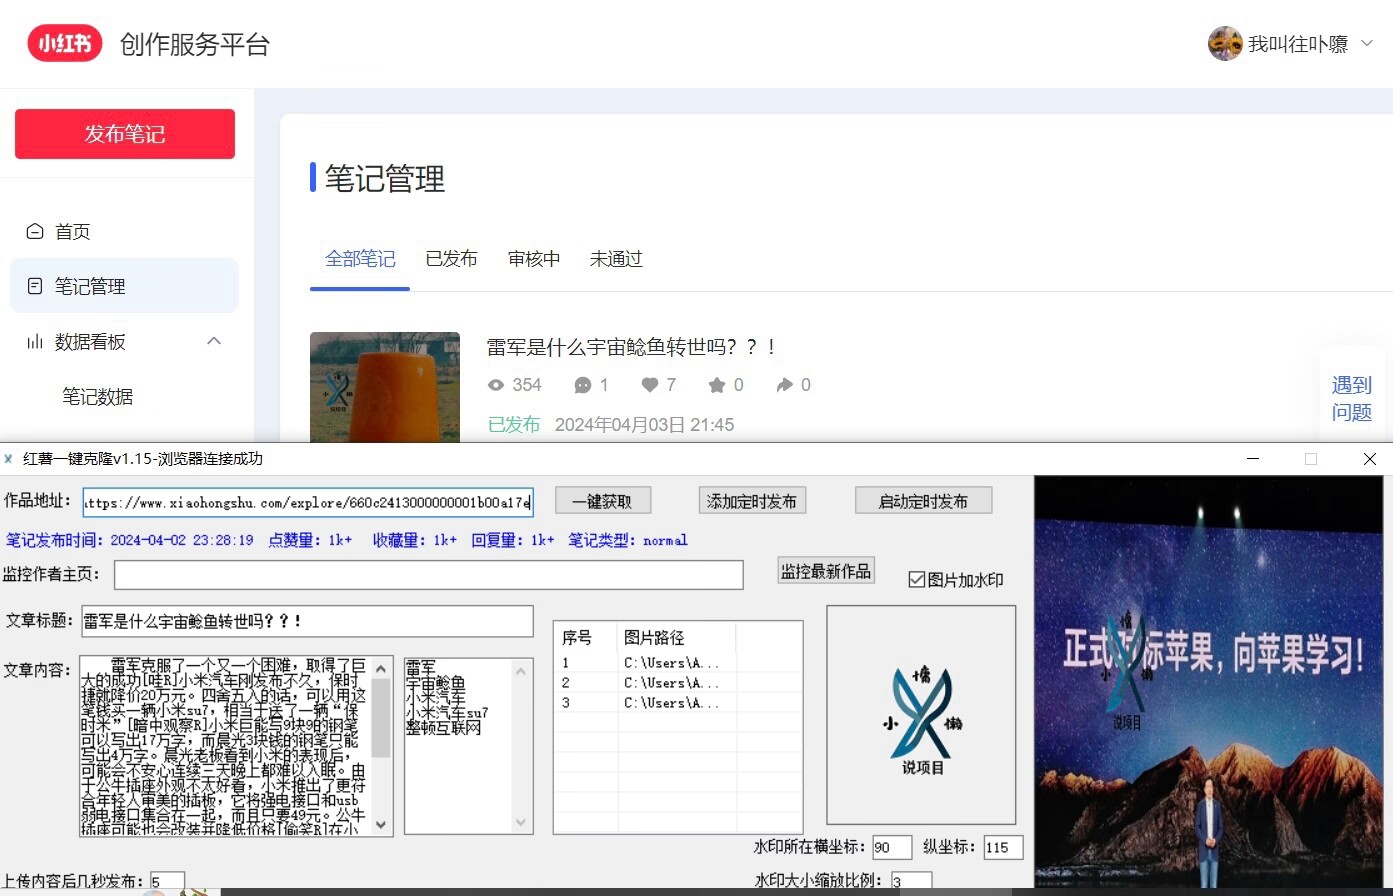
Task: Switch to the 全部笔记 tab
Action: tap(360, 259)
